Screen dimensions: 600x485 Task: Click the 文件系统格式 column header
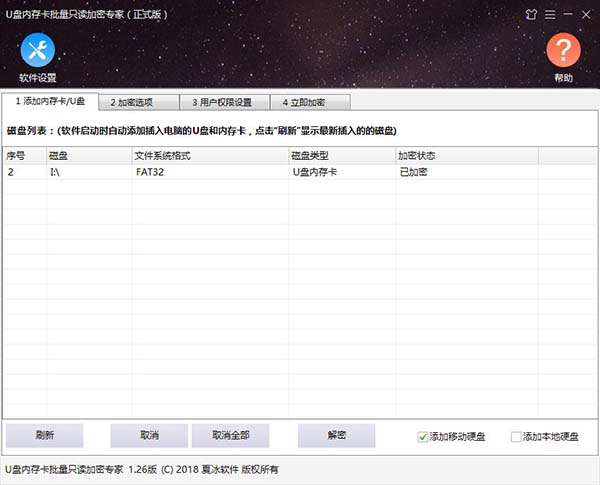click(210, 156)
